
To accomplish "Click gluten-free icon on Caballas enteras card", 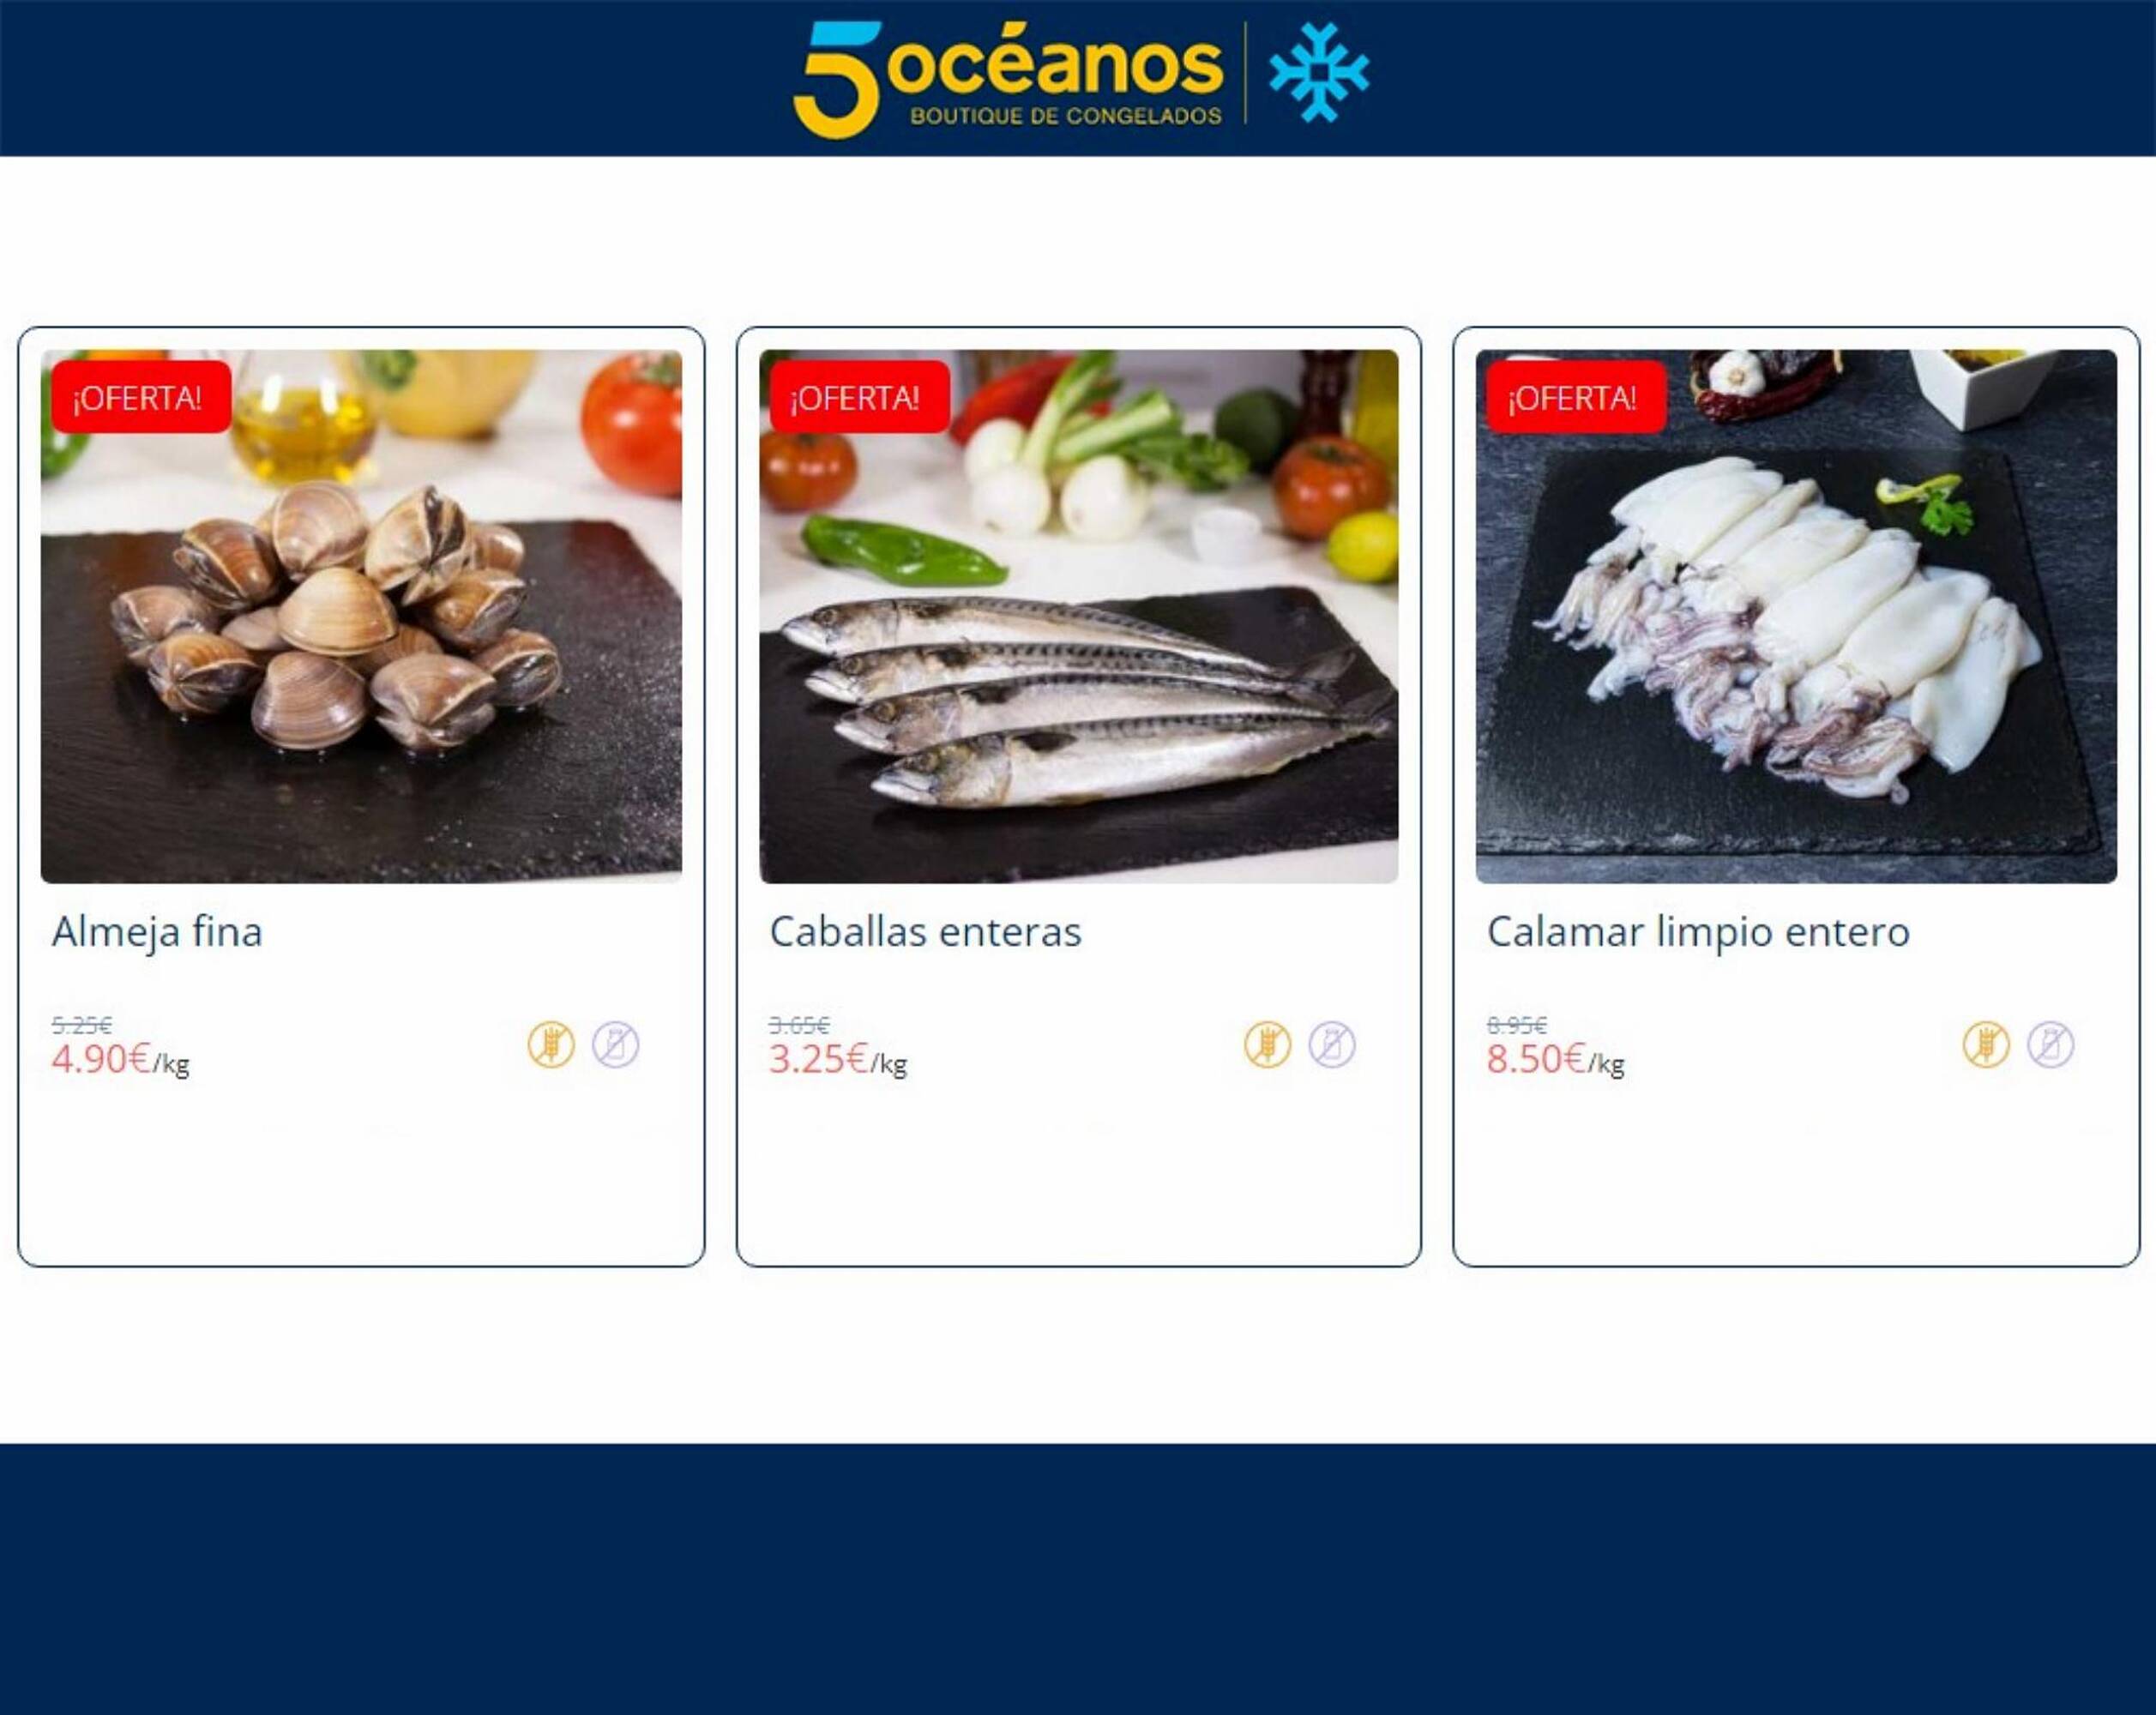I will point(1267,1045).
